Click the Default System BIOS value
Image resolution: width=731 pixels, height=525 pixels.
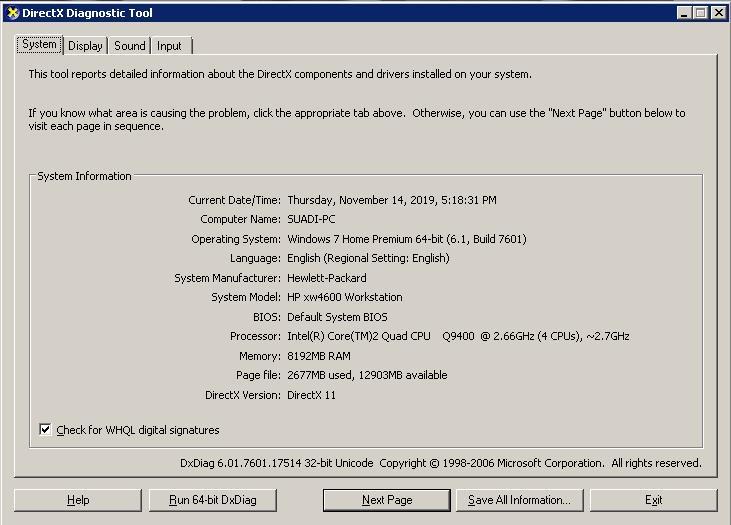click(x=337, y=317)
